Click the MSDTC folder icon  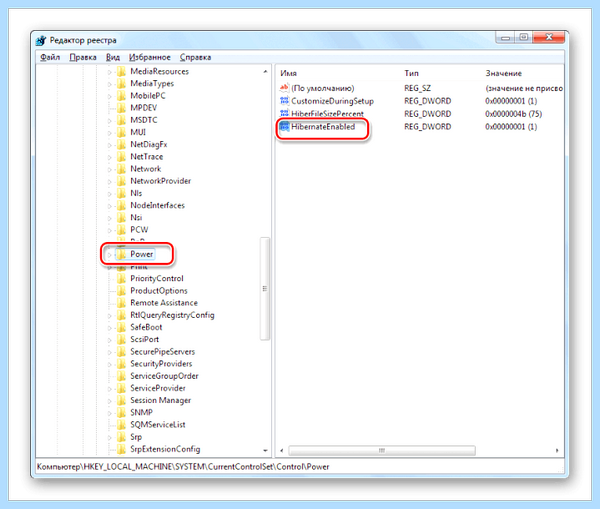point(121,120)
